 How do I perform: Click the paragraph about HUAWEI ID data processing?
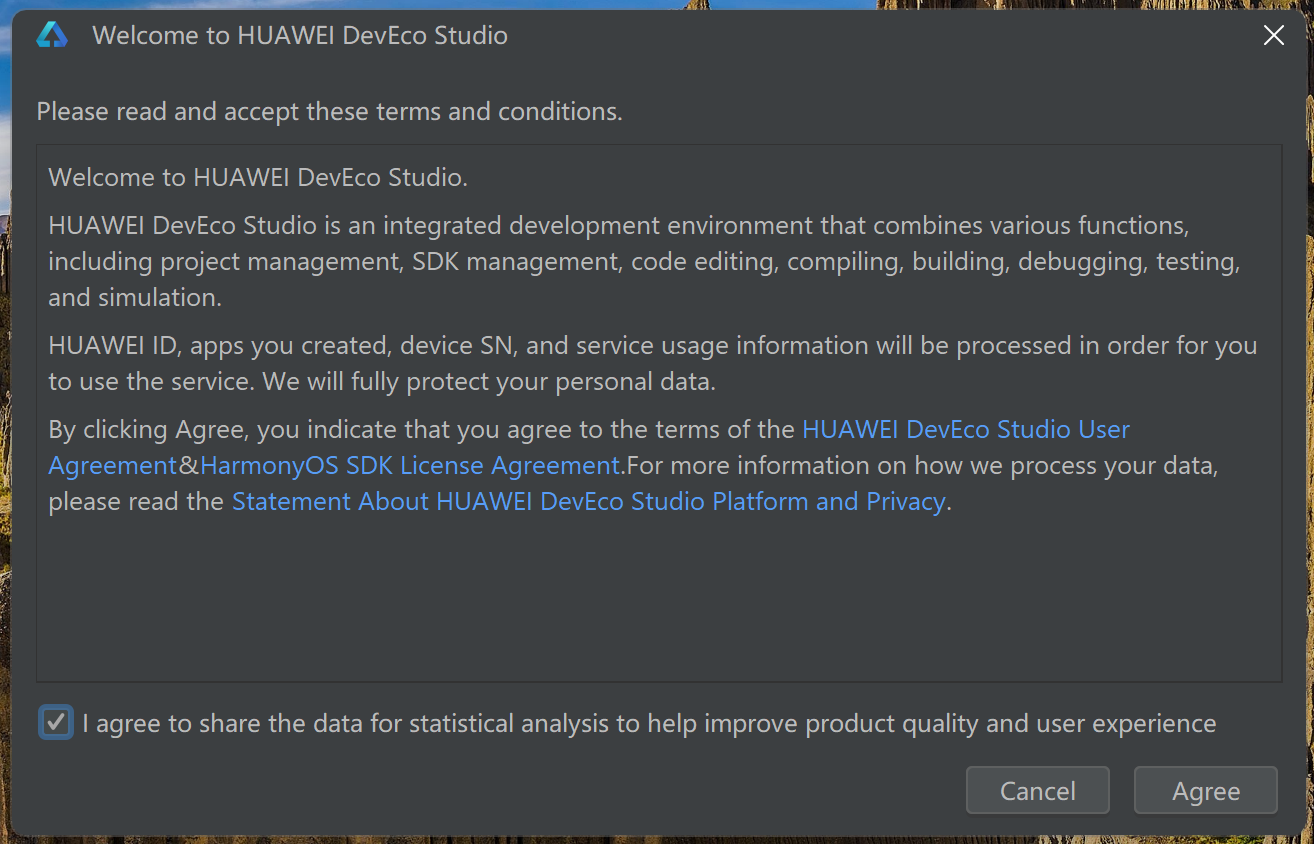652,346
